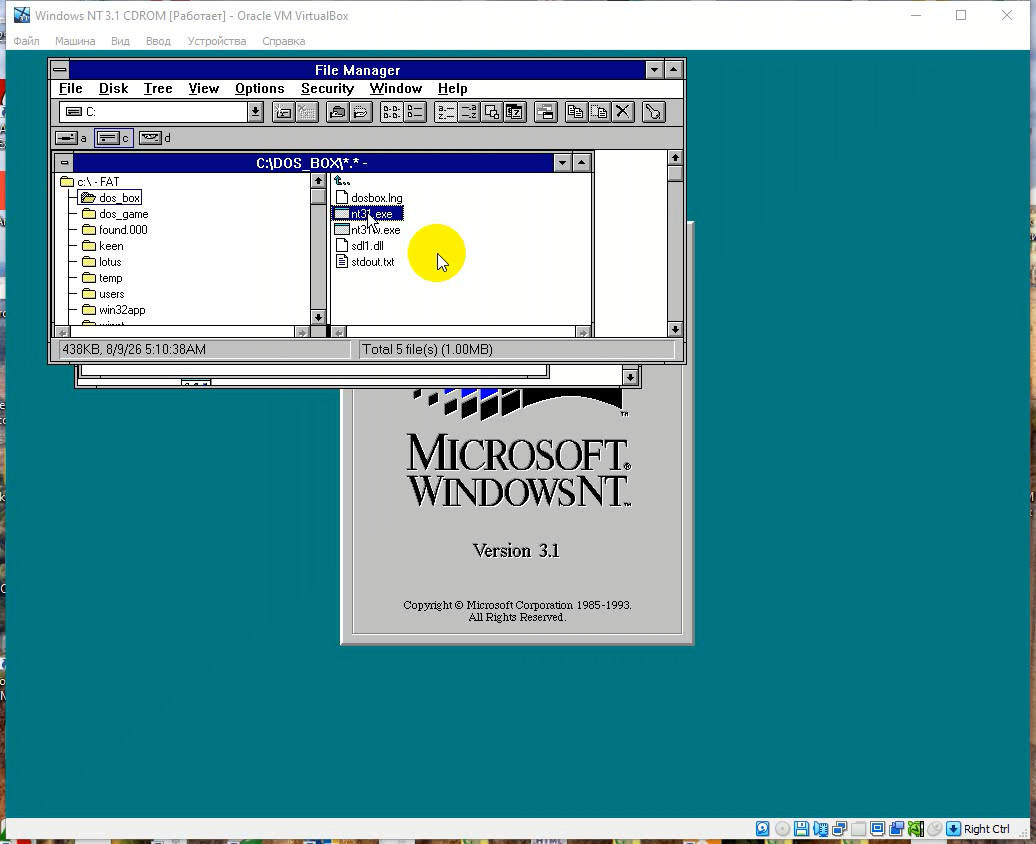
Task: Sort files by size icon
Action: [x=492, y=112]
